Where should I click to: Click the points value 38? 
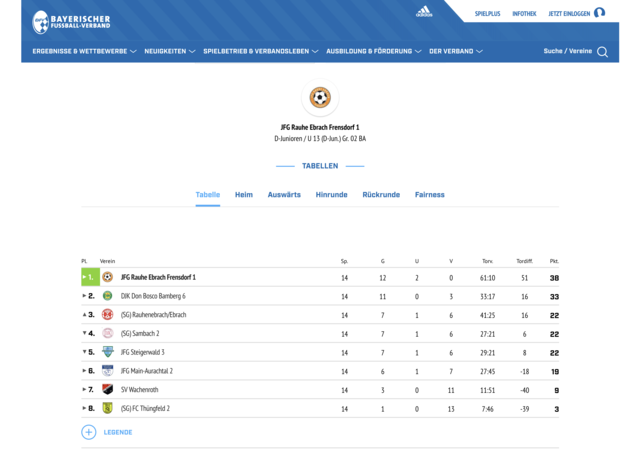[x=554, y=278]
